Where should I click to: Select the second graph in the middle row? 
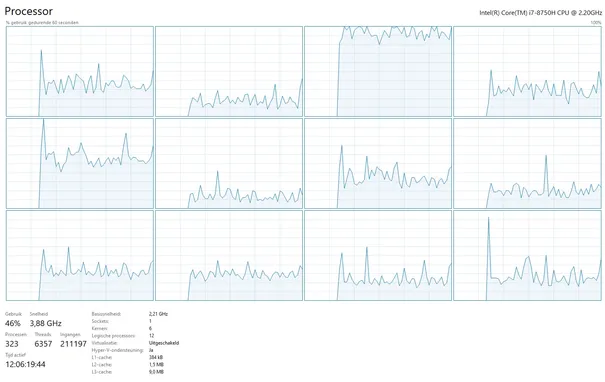pyautogui.click(x=229, y=164)
